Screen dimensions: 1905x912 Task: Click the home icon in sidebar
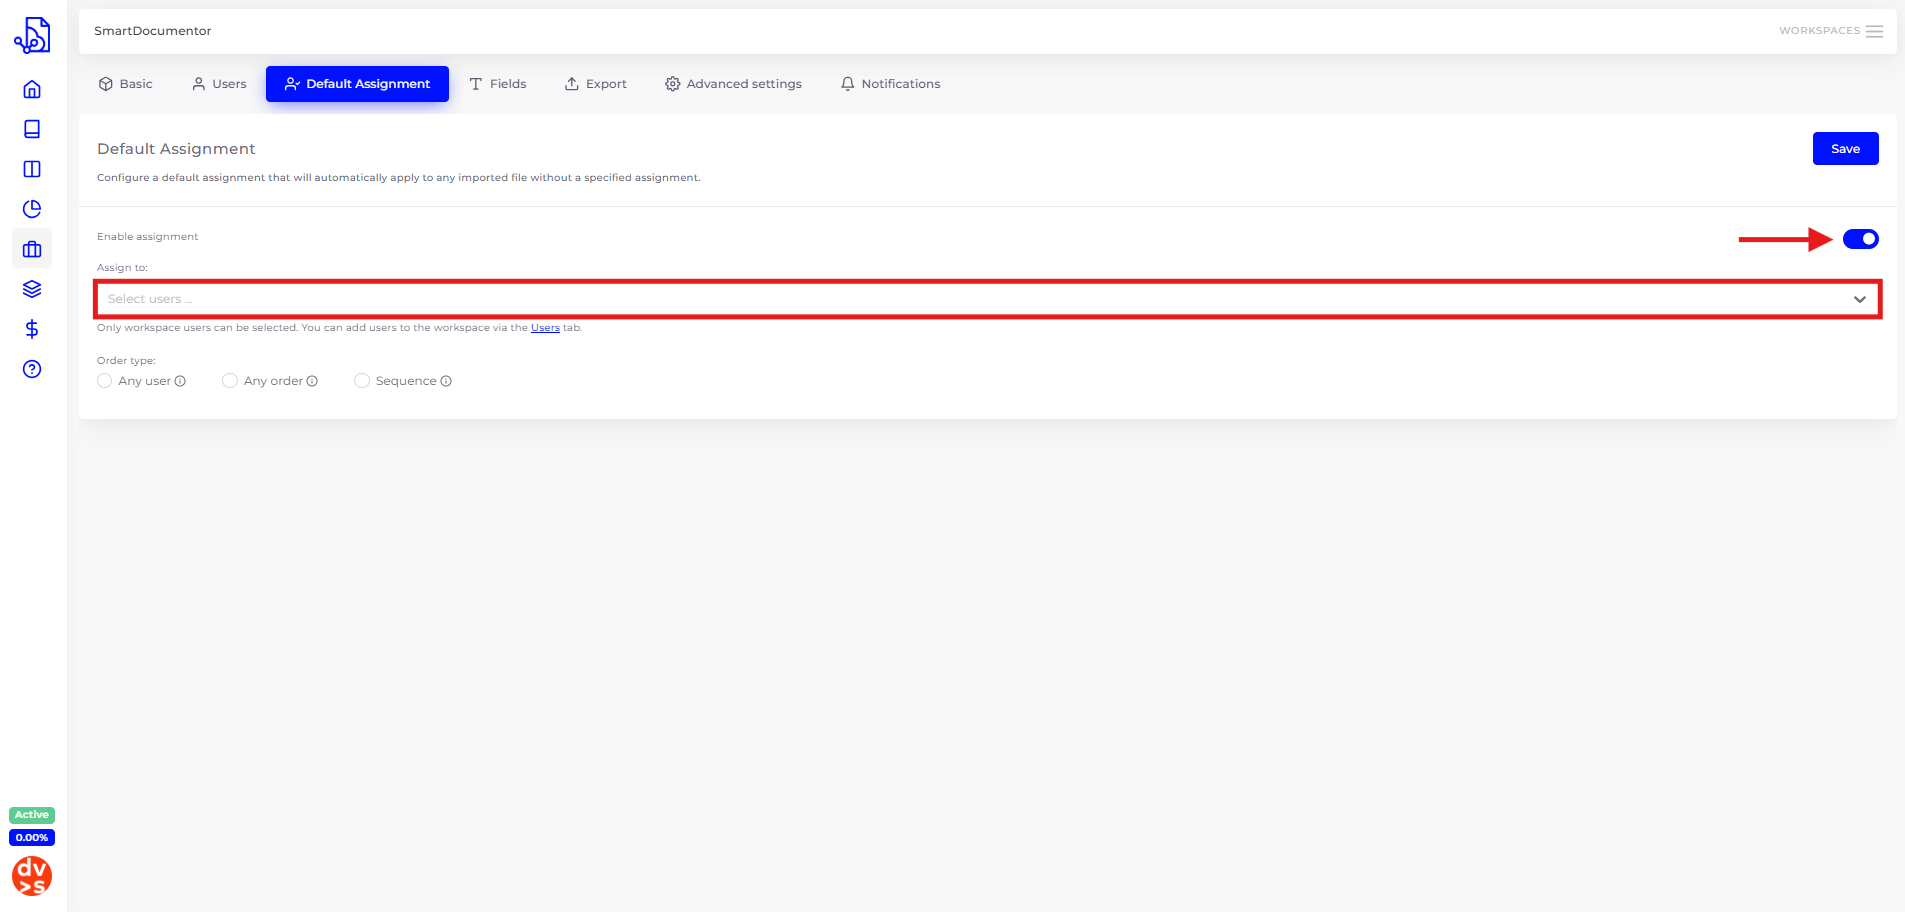32,89
